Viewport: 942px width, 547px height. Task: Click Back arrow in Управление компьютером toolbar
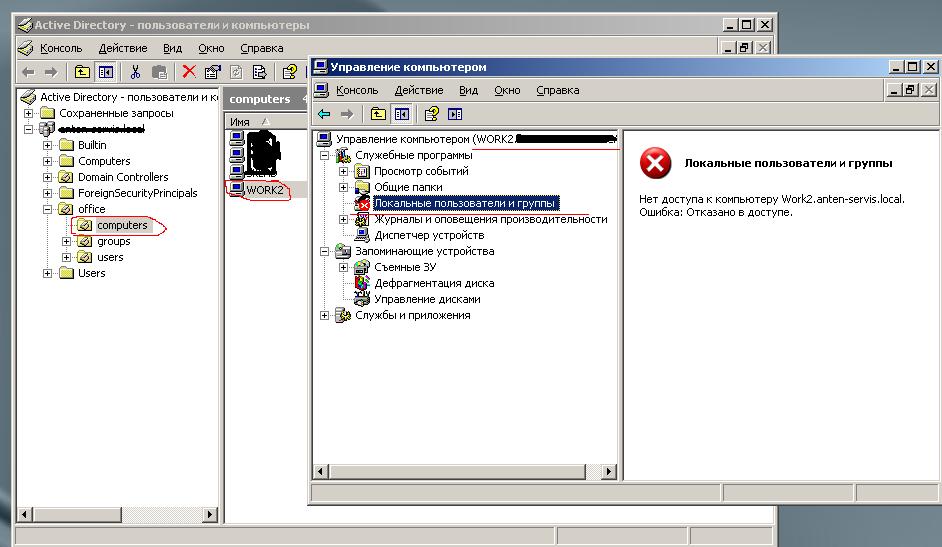(x=324, y=114)
